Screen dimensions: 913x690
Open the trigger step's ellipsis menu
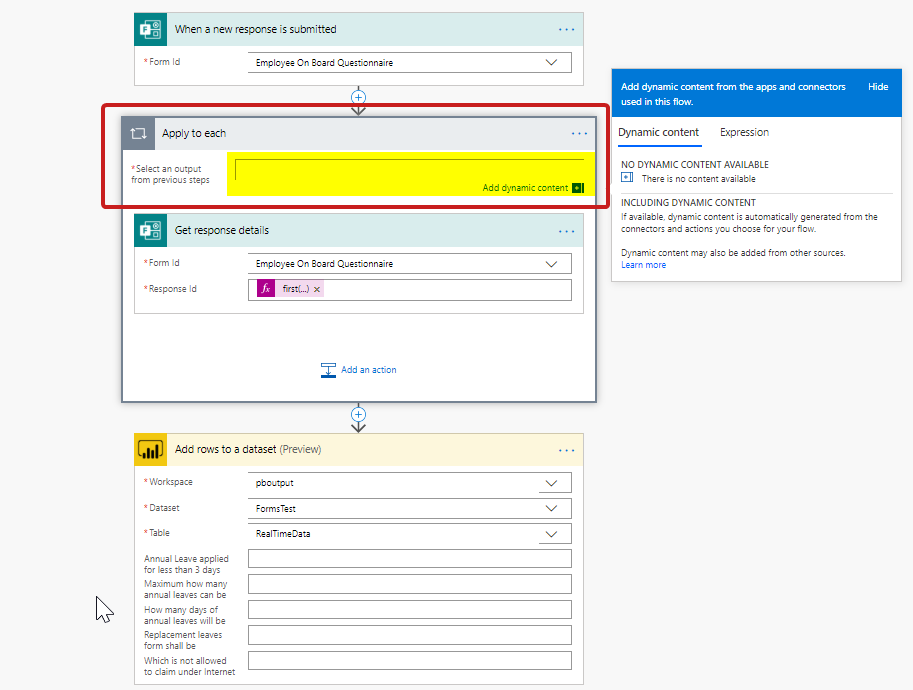tap(567, 29)
